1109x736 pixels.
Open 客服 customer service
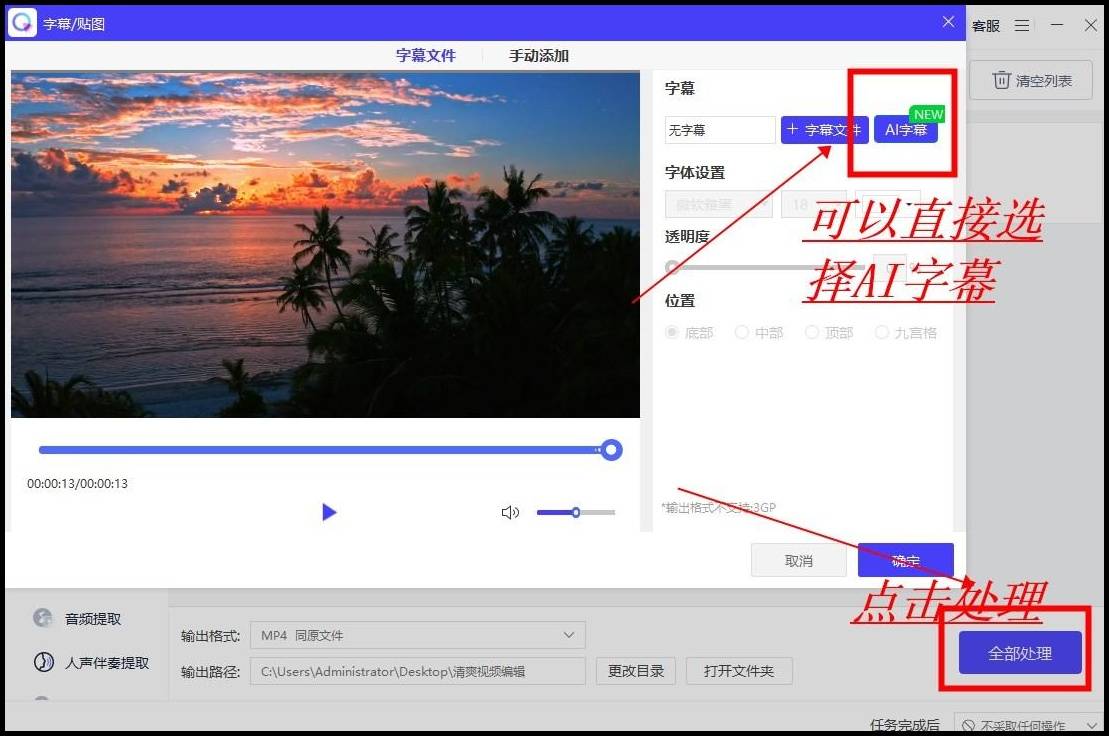click(986, 26)
